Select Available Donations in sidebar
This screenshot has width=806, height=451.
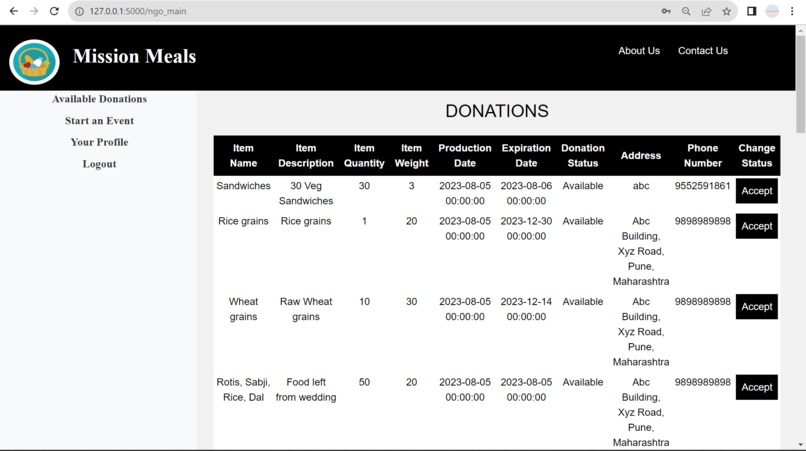click(x=99, y=99)
